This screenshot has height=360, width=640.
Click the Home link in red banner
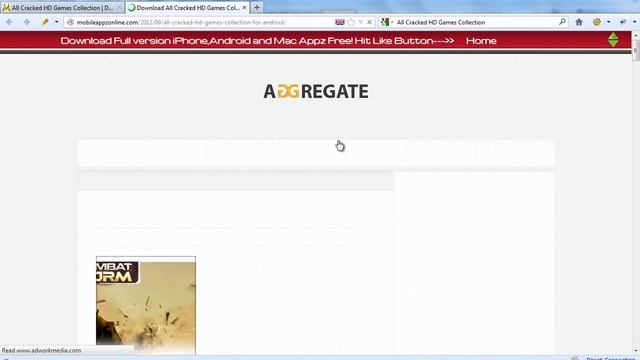(x=481, y=41)
